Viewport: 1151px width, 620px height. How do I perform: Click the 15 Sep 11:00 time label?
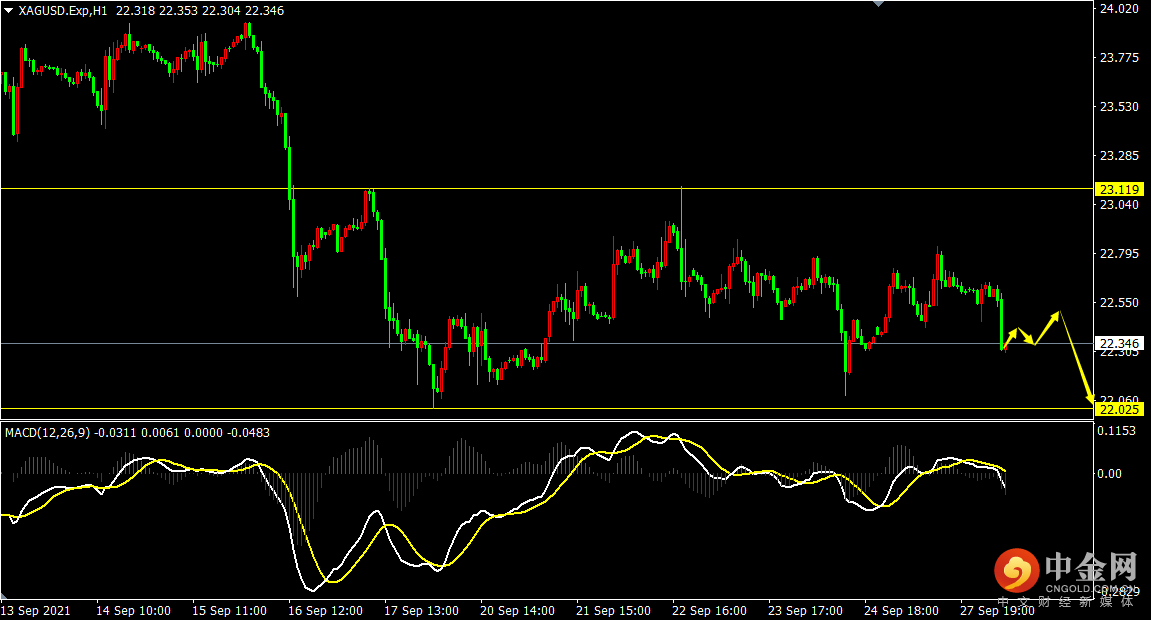229,610
